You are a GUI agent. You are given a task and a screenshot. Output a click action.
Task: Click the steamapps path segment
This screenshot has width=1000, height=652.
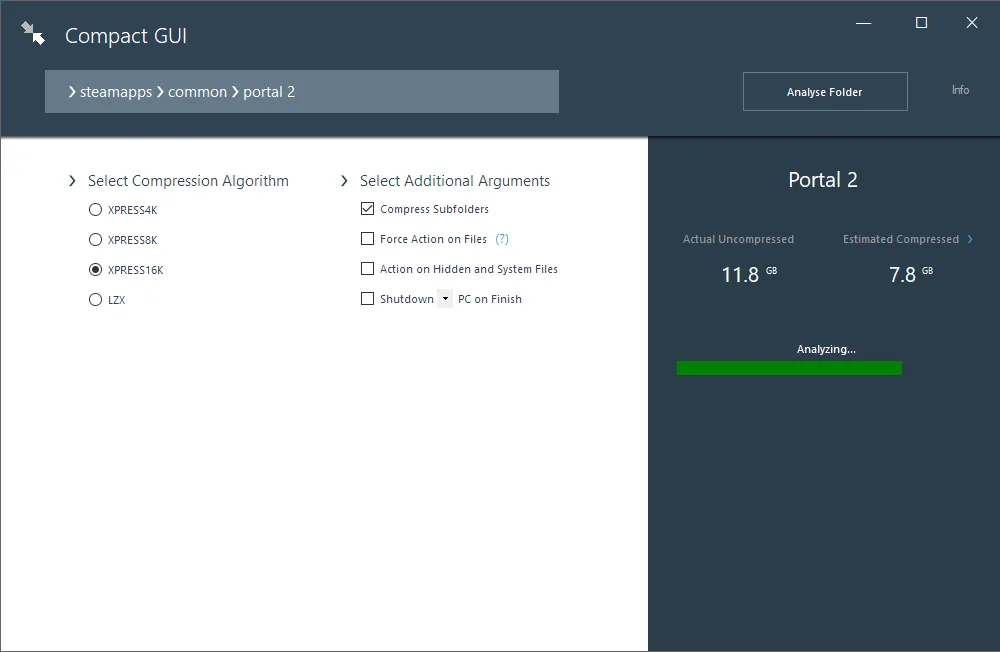click(x=115, y=92)
